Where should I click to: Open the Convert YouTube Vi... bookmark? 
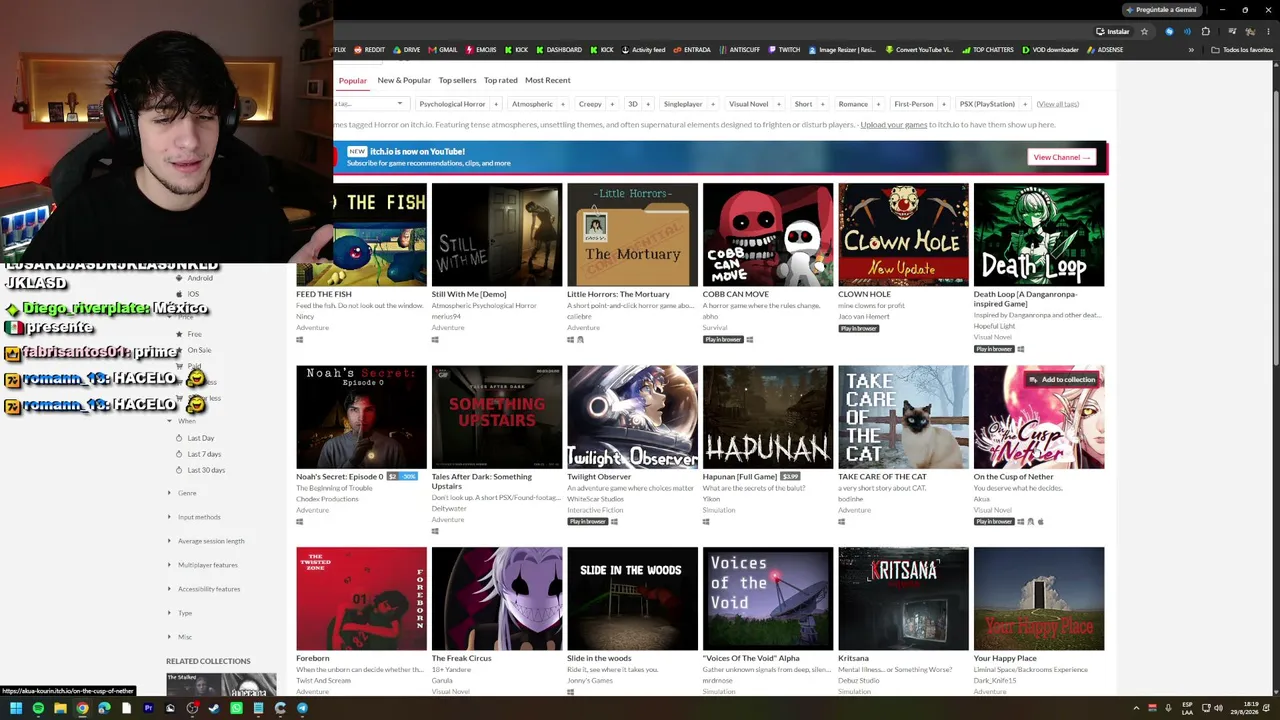(x=919, y=50)
